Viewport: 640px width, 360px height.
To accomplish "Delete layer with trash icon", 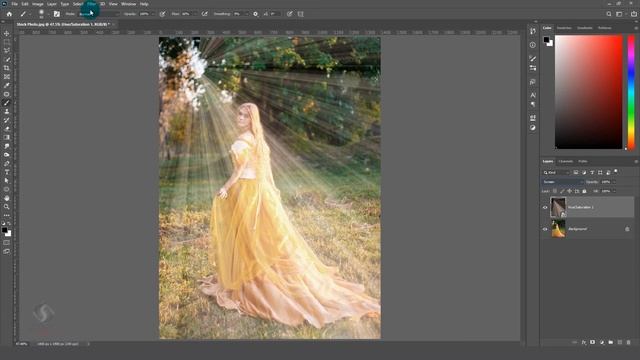I will [x=629, y=342].
